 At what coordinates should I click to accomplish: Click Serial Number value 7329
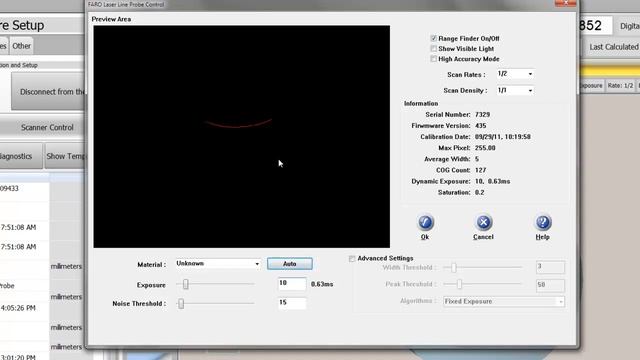[482, 115]
